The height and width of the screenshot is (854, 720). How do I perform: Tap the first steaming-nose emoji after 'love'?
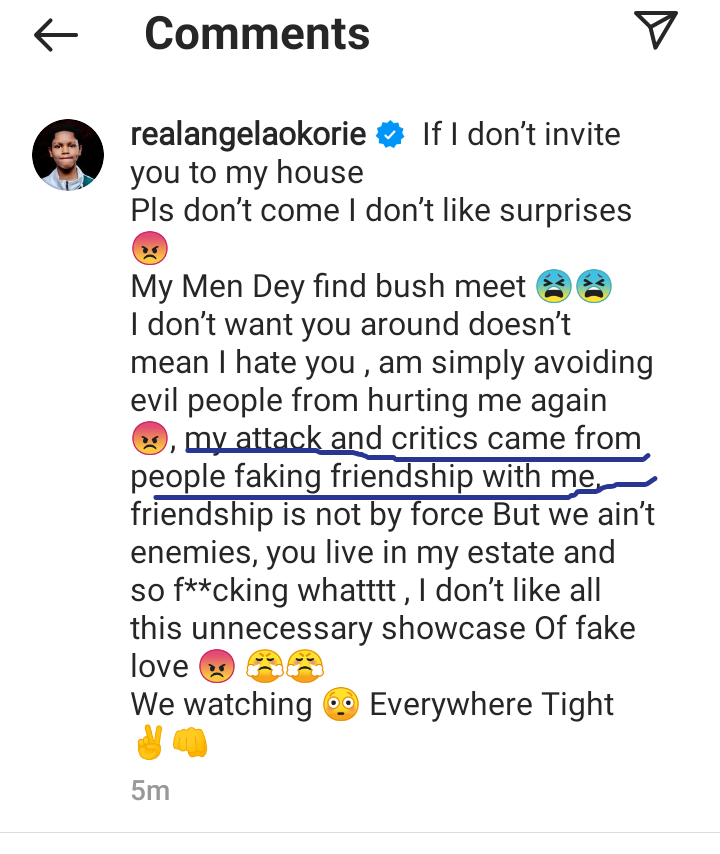264,666
